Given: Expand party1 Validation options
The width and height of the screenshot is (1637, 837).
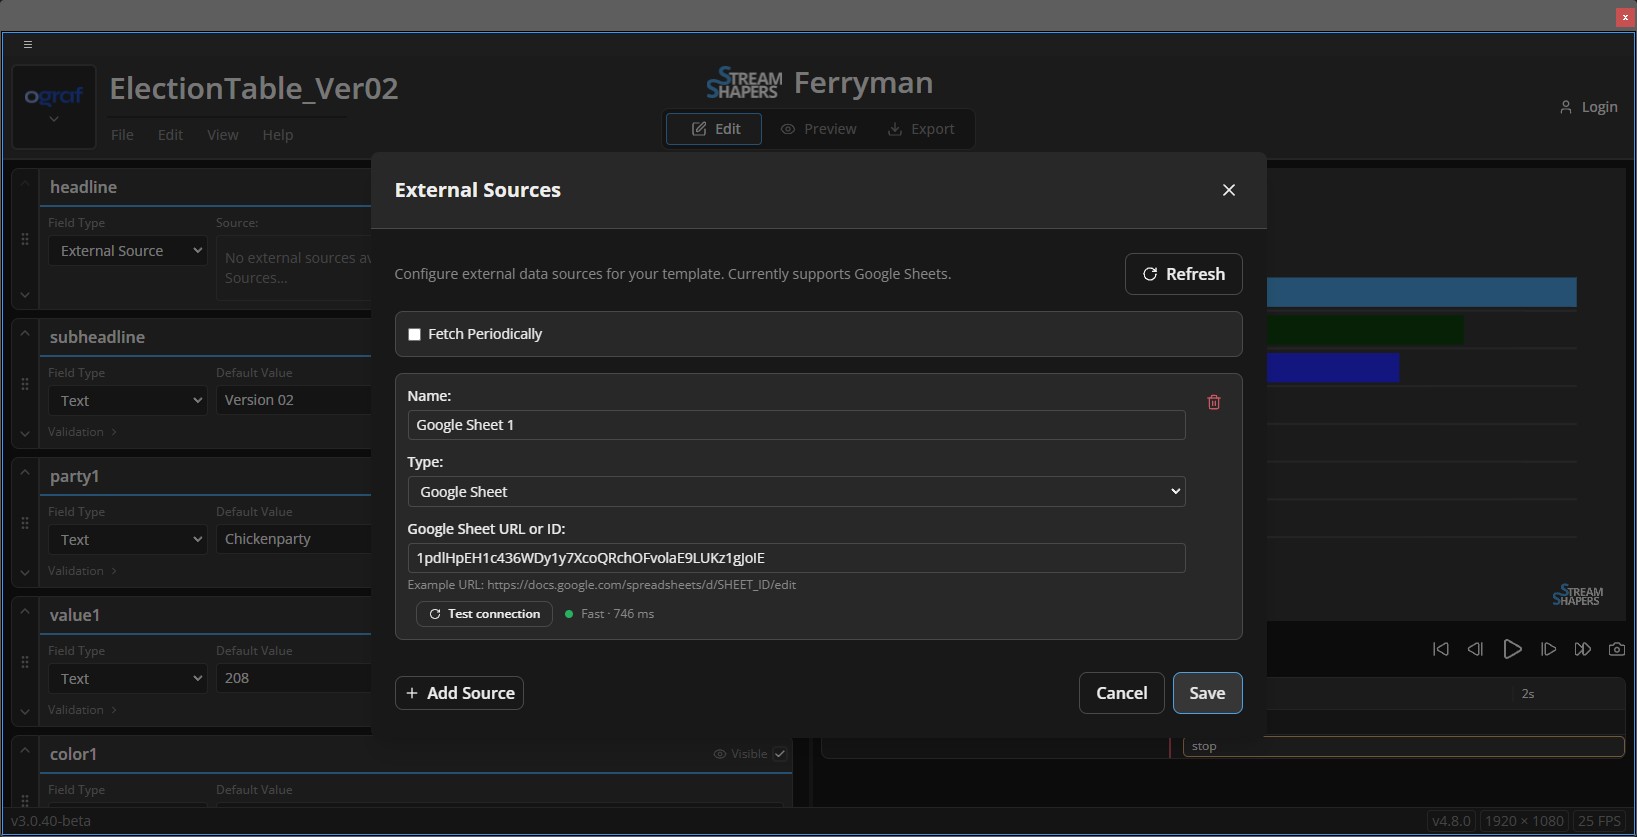Looking at the screenshot, I should 82,571.
